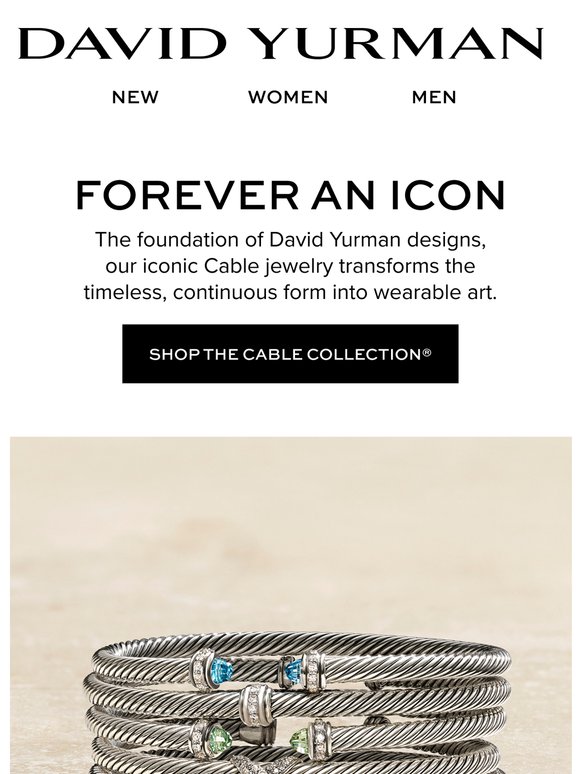Click the Cable jewelry description paragraph
580x774 pixels.
coord(290,266)
